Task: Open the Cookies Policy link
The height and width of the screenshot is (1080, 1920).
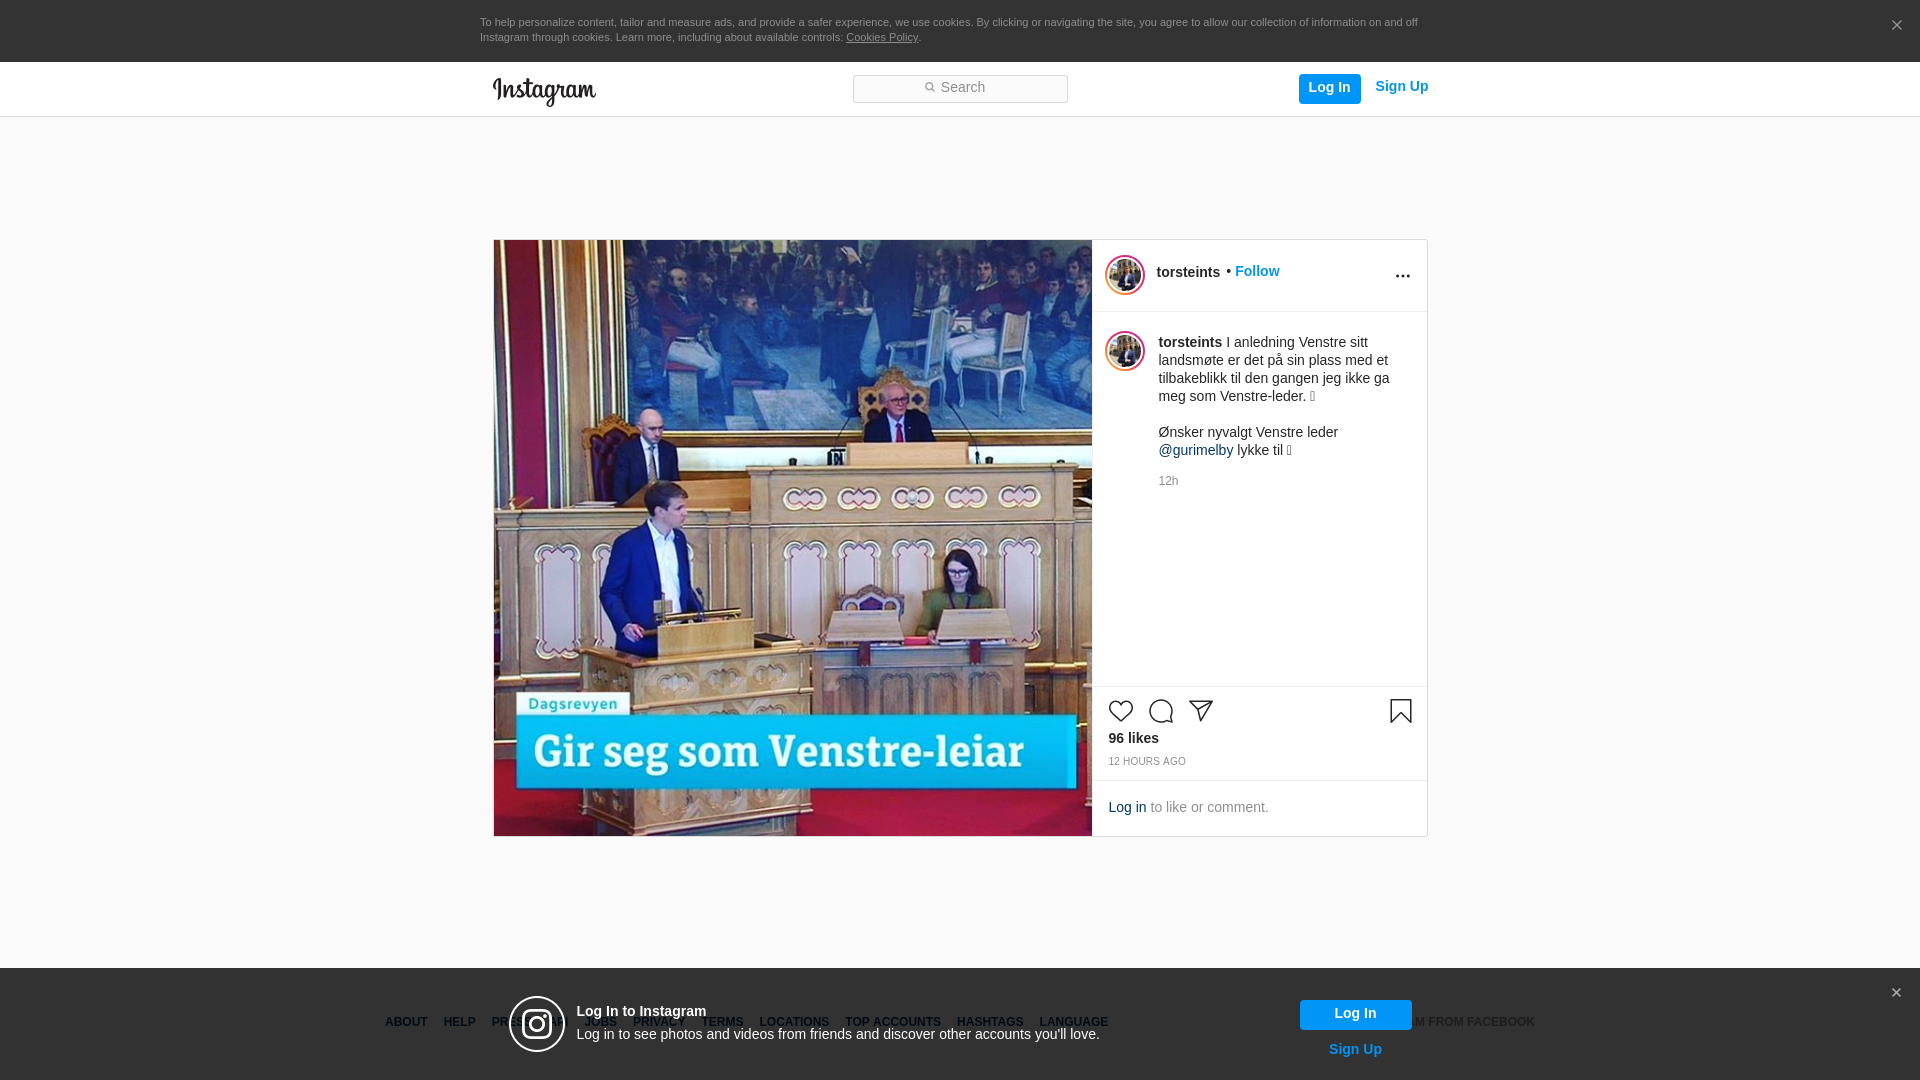Action: tap(881, 38)
